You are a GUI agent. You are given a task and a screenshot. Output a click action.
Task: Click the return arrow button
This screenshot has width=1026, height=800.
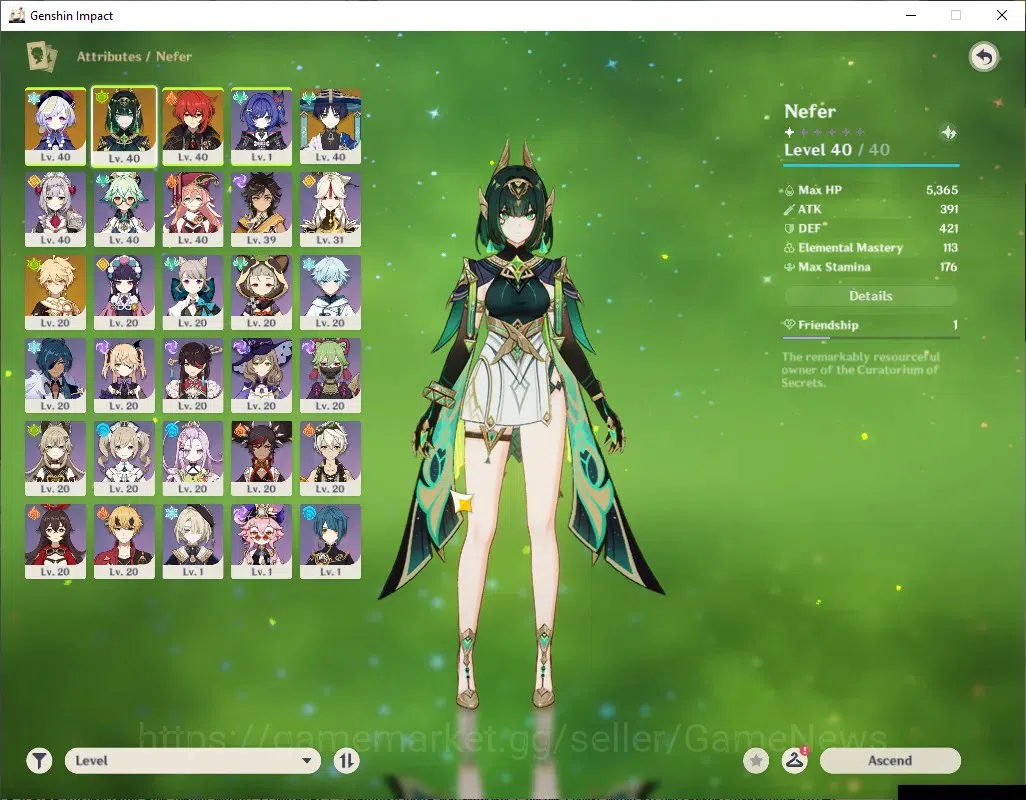click(x=983, y=58)
